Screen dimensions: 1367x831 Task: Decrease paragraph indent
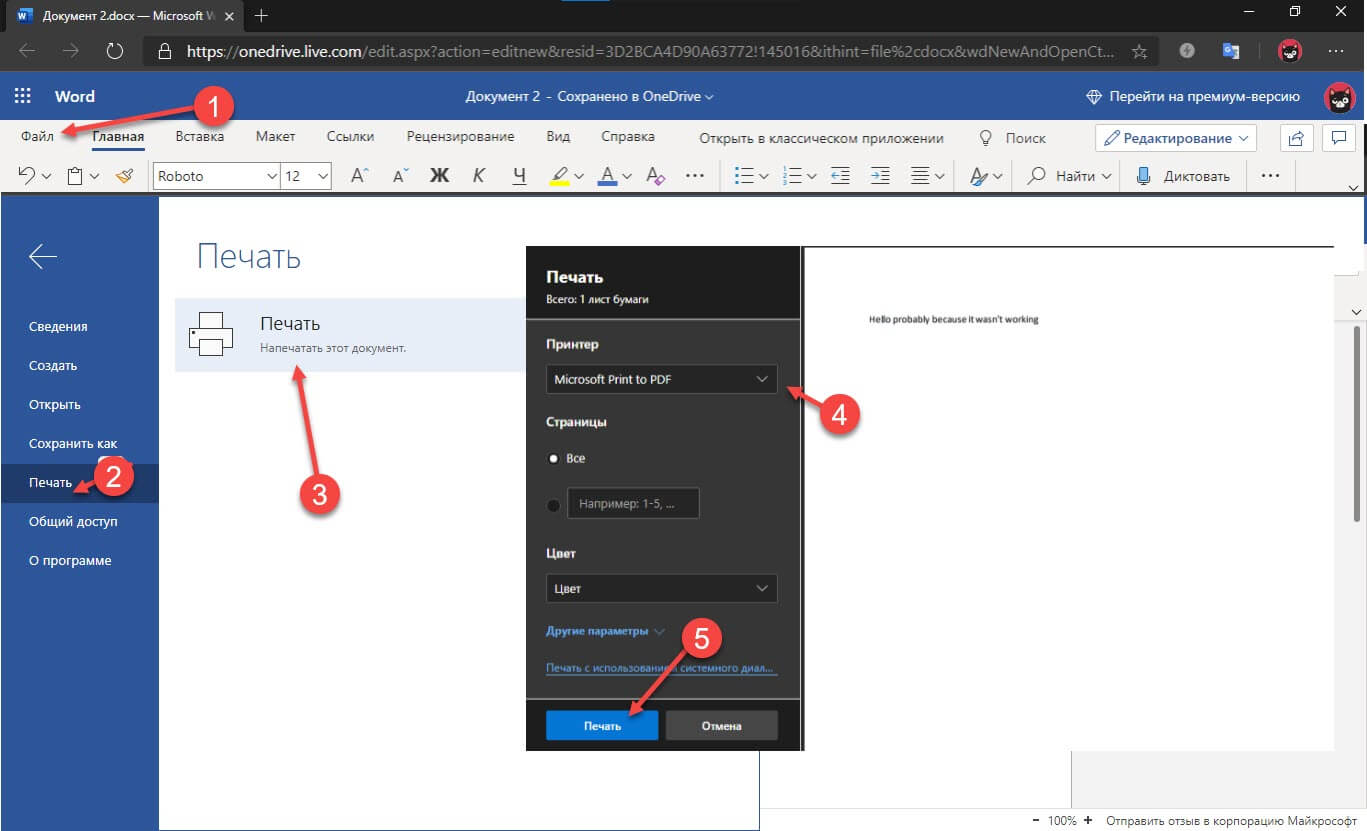pyautogui.click(x=840, y=176)
